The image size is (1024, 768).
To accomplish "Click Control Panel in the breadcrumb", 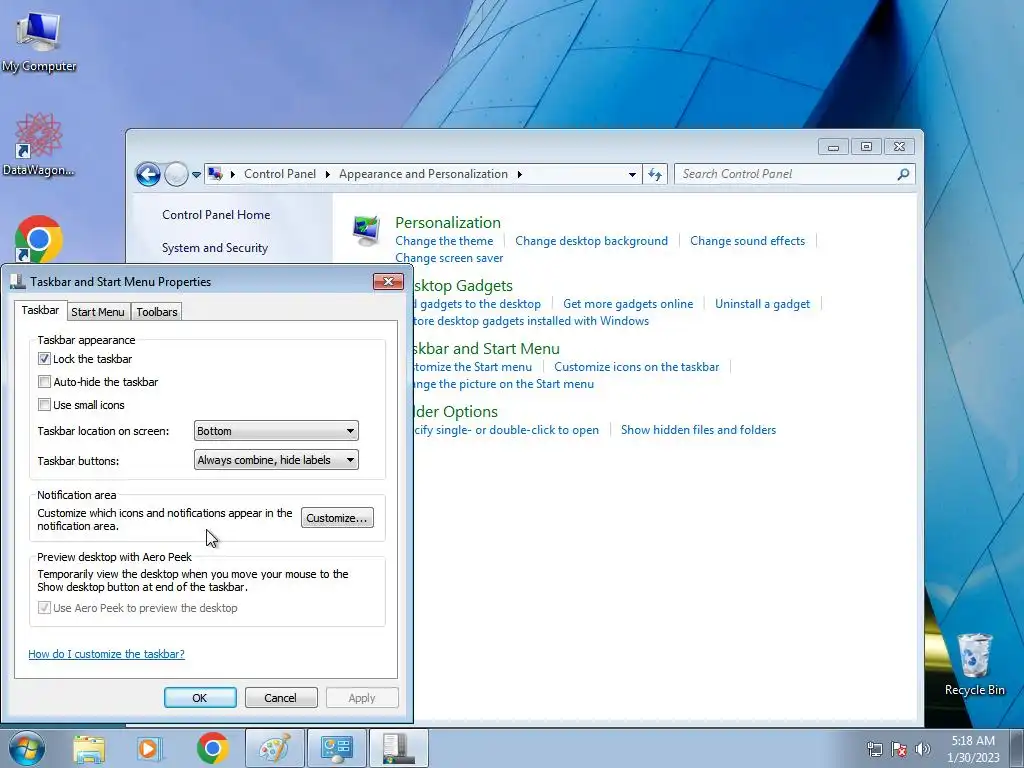I will (x=280, y=174).
